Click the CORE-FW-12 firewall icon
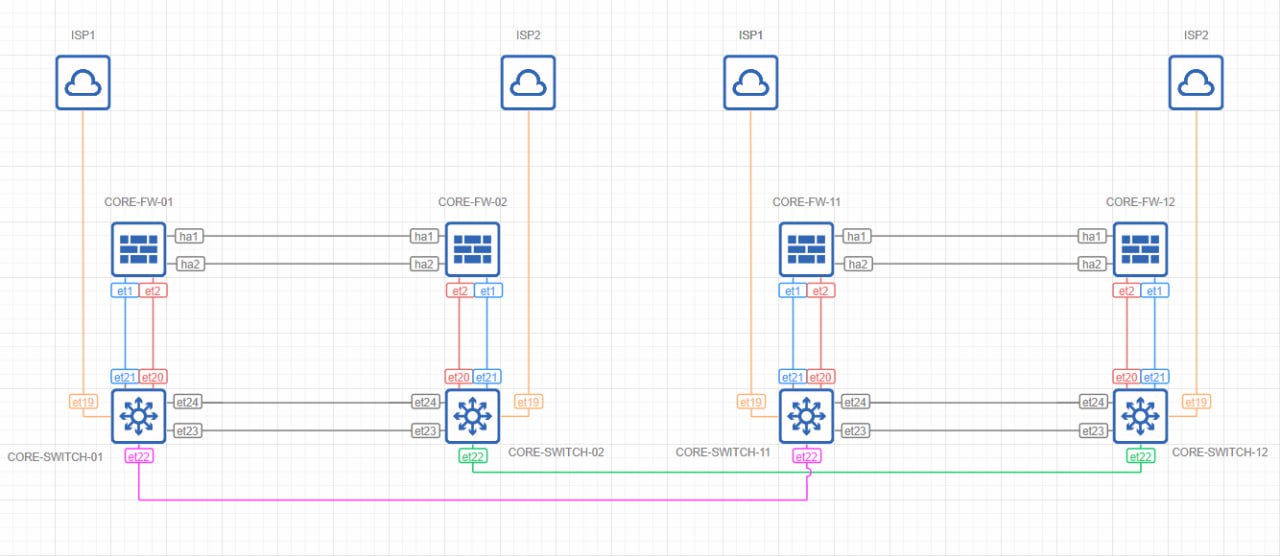1280x556 pixels. (x=1141, y=249)
